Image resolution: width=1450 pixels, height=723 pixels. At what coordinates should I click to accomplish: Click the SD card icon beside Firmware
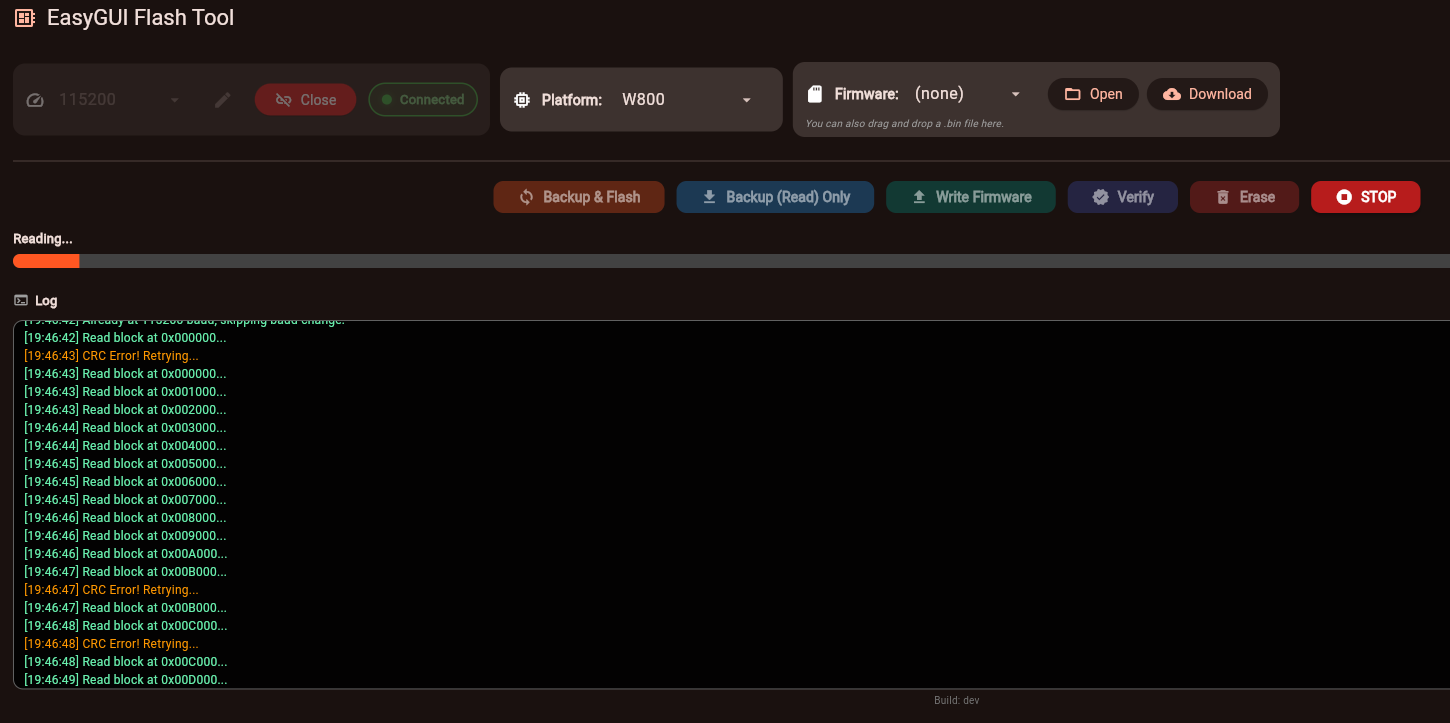(814, 94)
